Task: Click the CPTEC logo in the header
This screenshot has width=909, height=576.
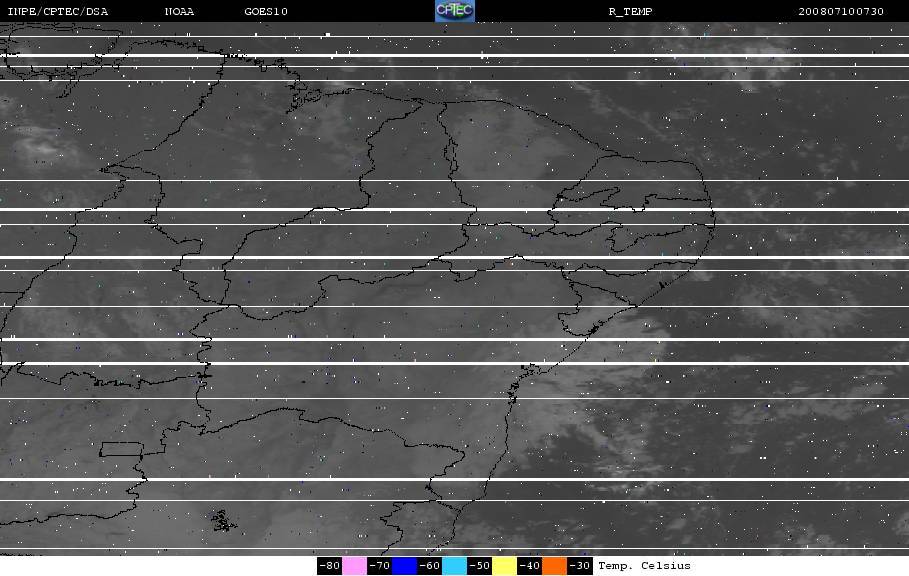Action: click(454, 11)
